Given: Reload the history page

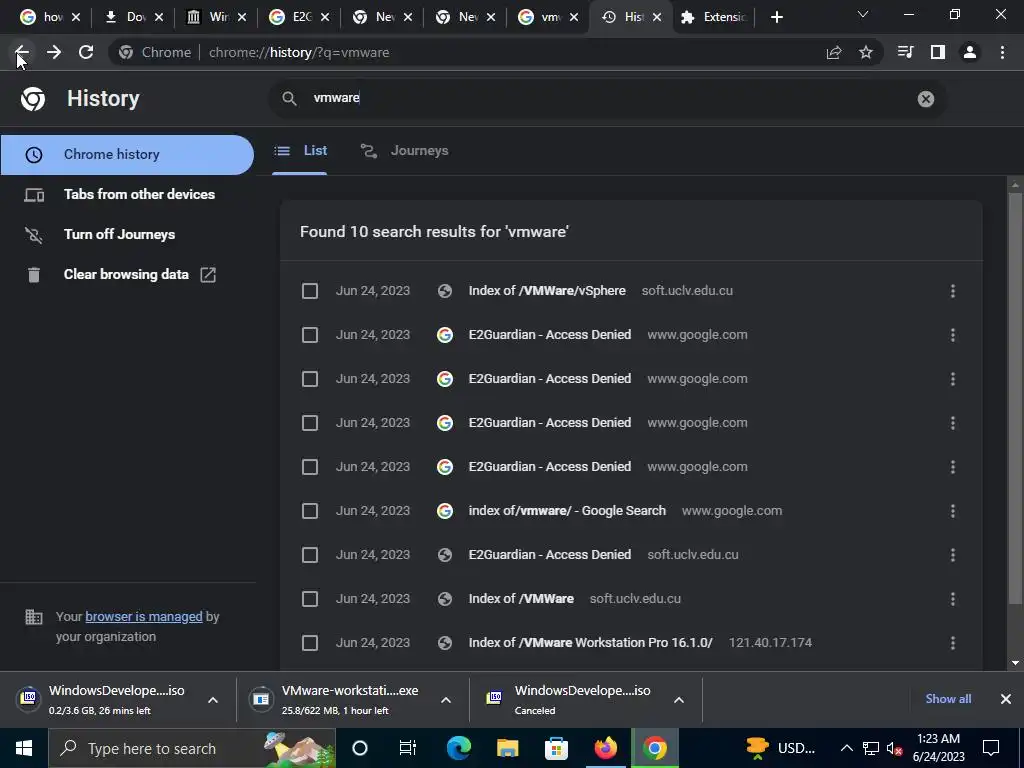Looking at the screenshot, I should point(86,52).
